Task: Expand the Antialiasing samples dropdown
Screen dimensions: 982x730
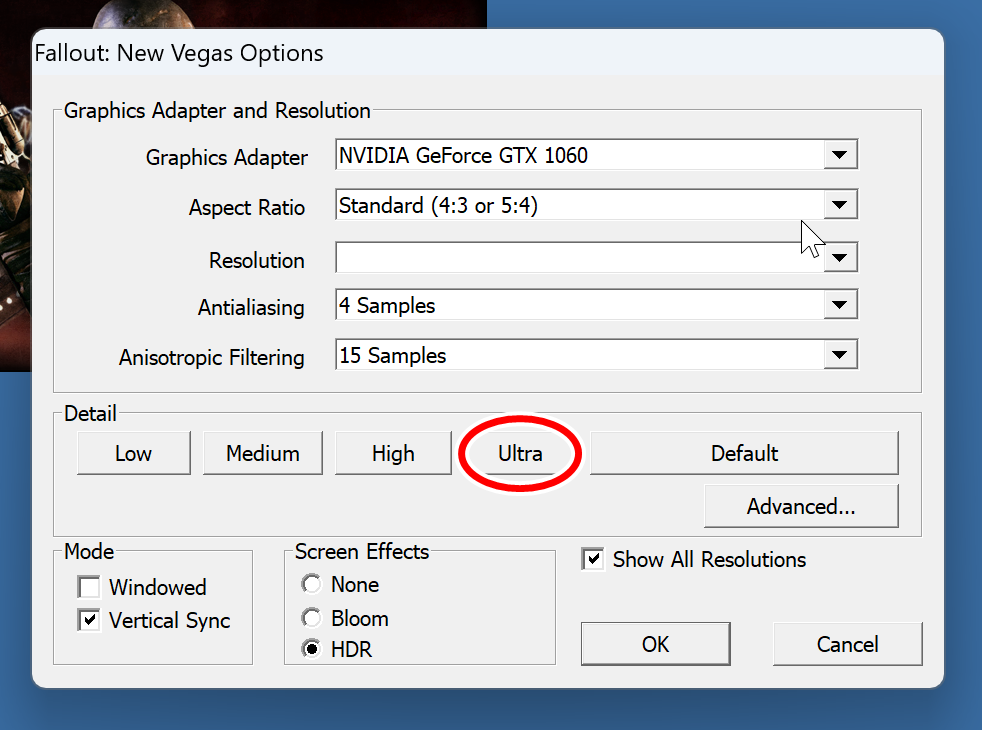Action: [839, 306]
